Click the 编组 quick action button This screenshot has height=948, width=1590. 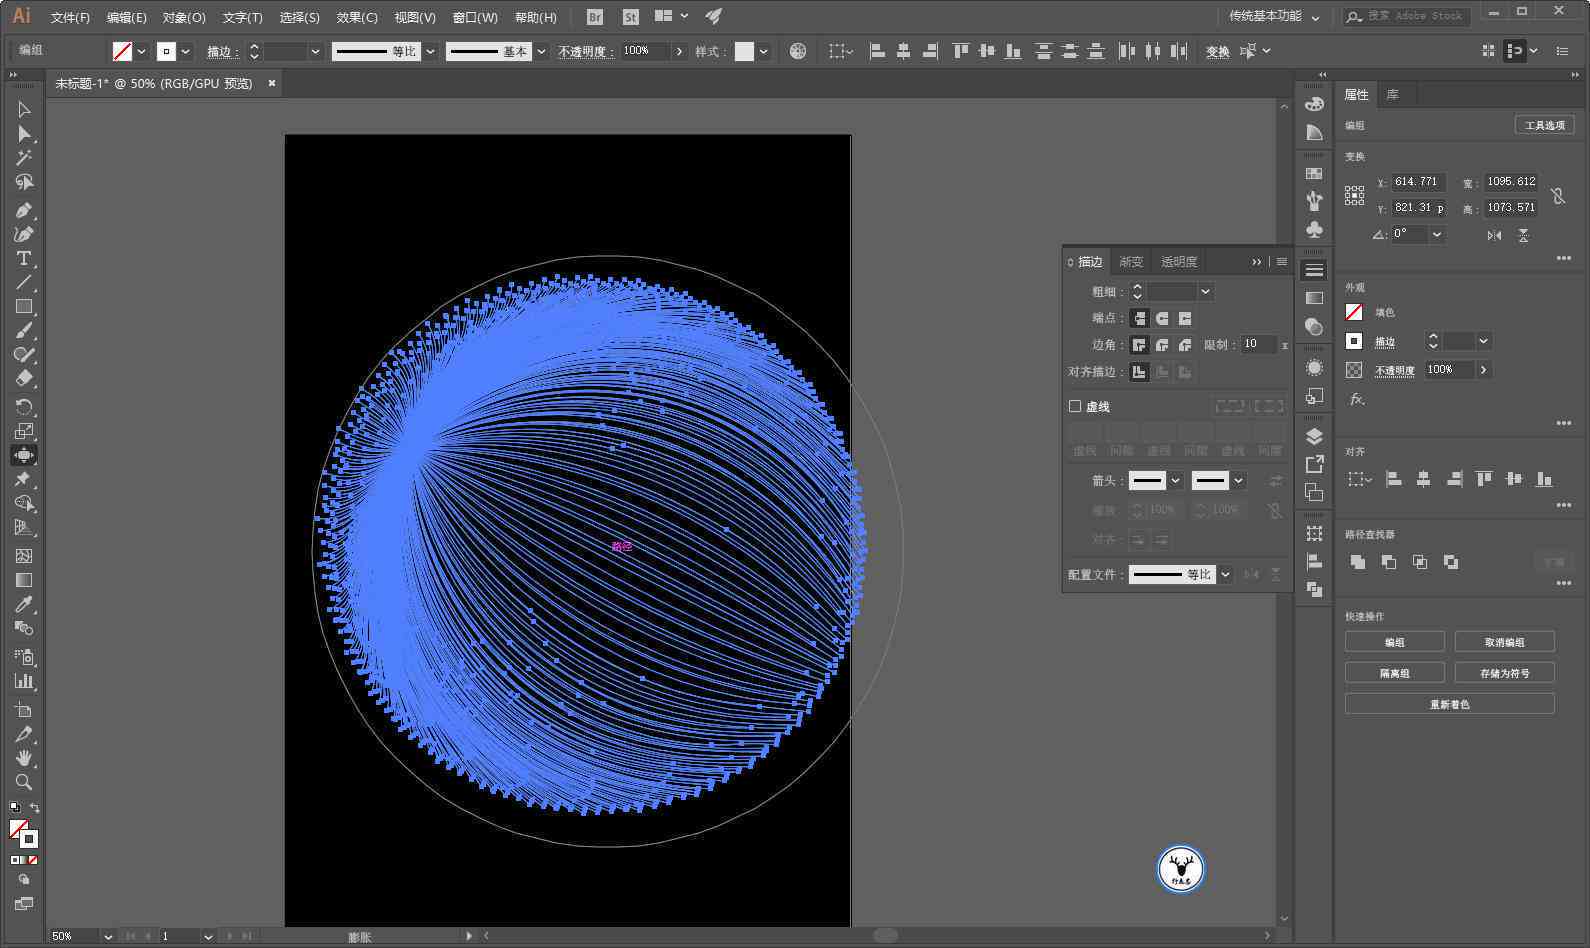click(x=1394, y=642)
